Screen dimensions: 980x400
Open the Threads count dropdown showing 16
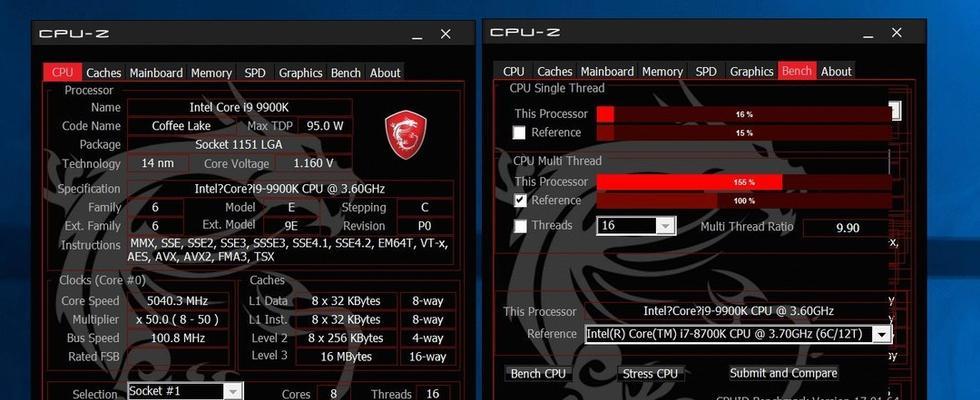click(x=636, y=226)
